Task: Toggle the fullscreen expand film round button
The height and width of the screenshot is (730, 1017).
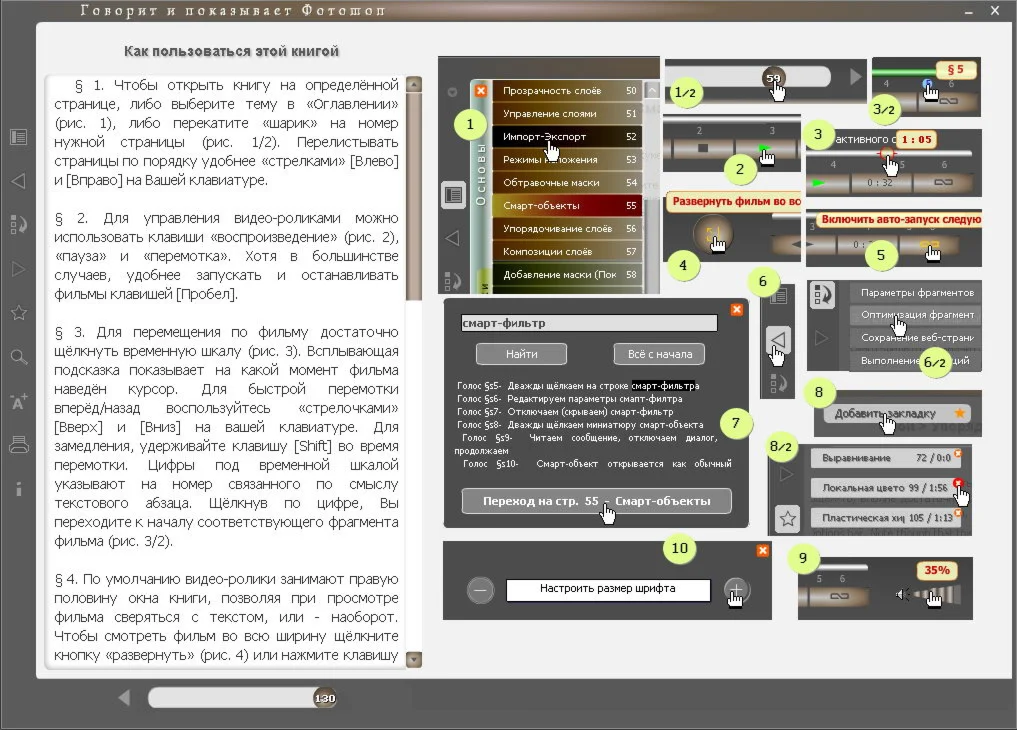Action: [x=711, y=233]
